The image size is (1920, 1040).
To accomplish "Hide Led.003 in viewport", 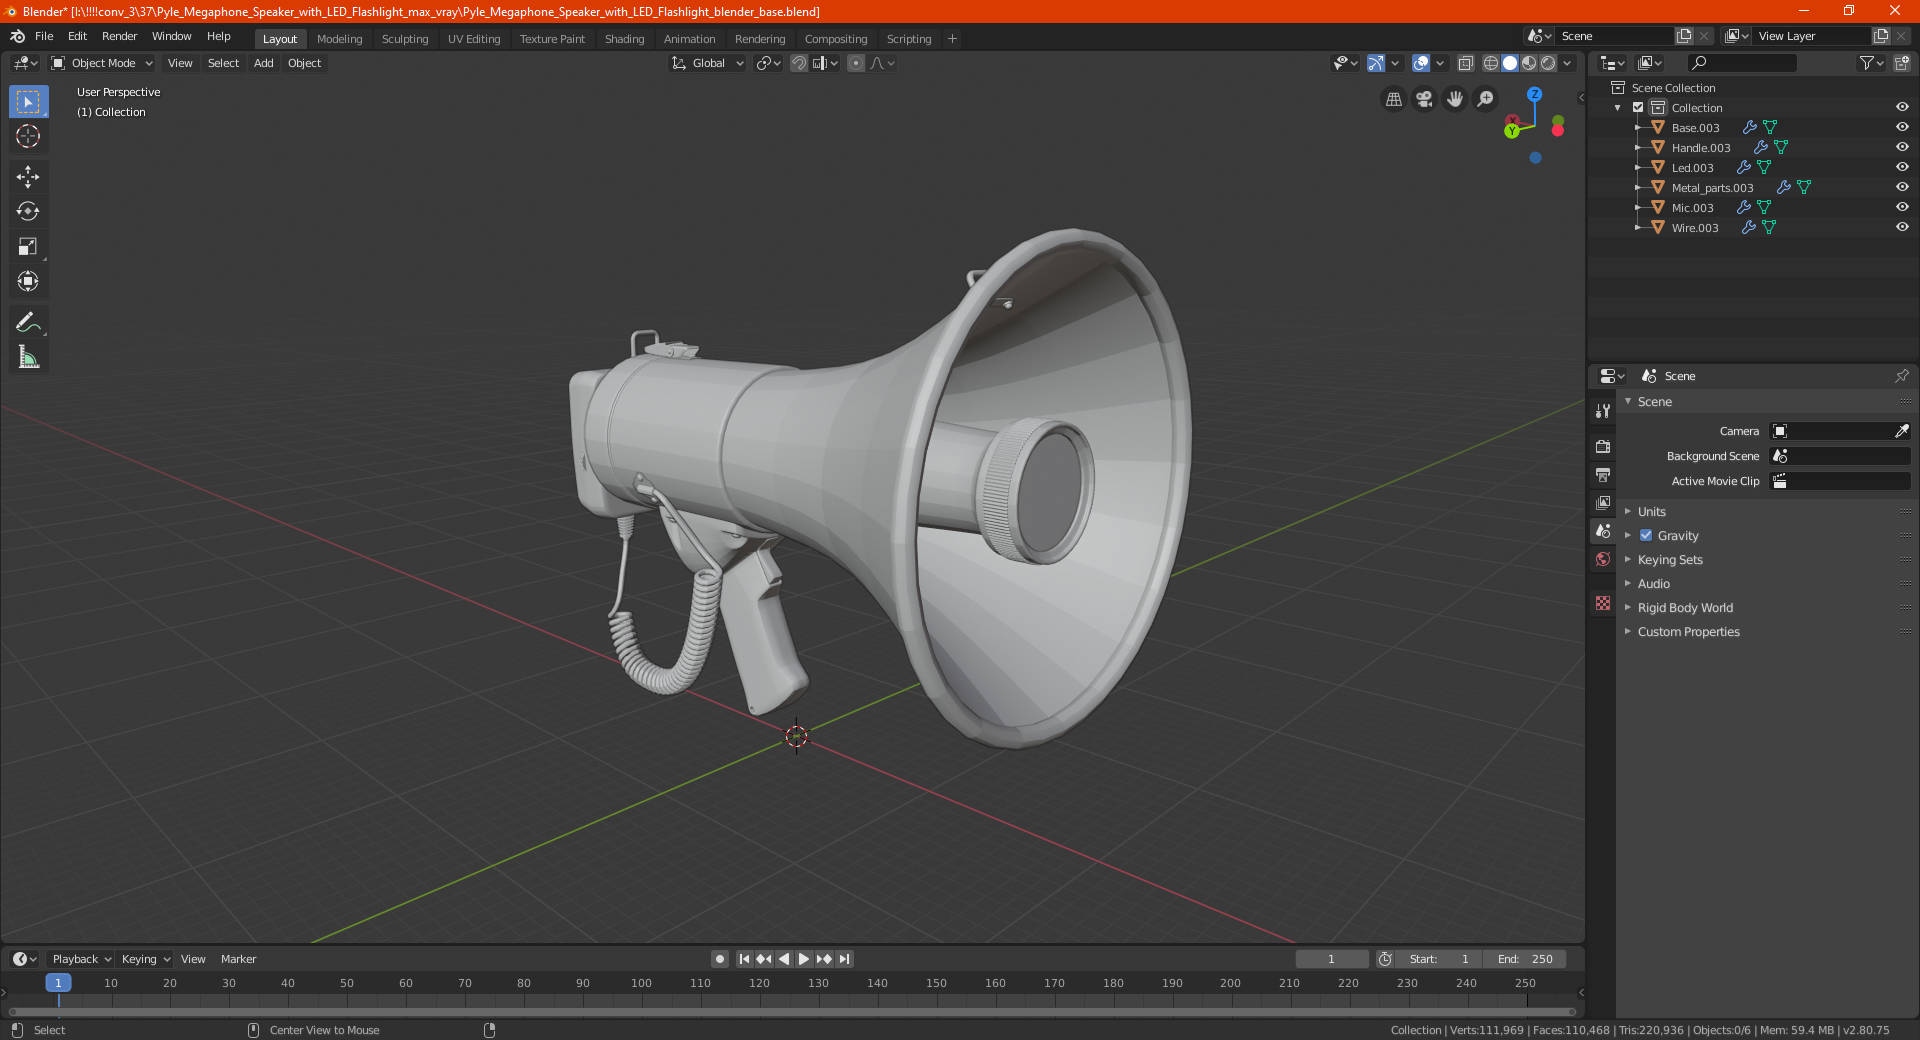I will tap(1902, 167).
